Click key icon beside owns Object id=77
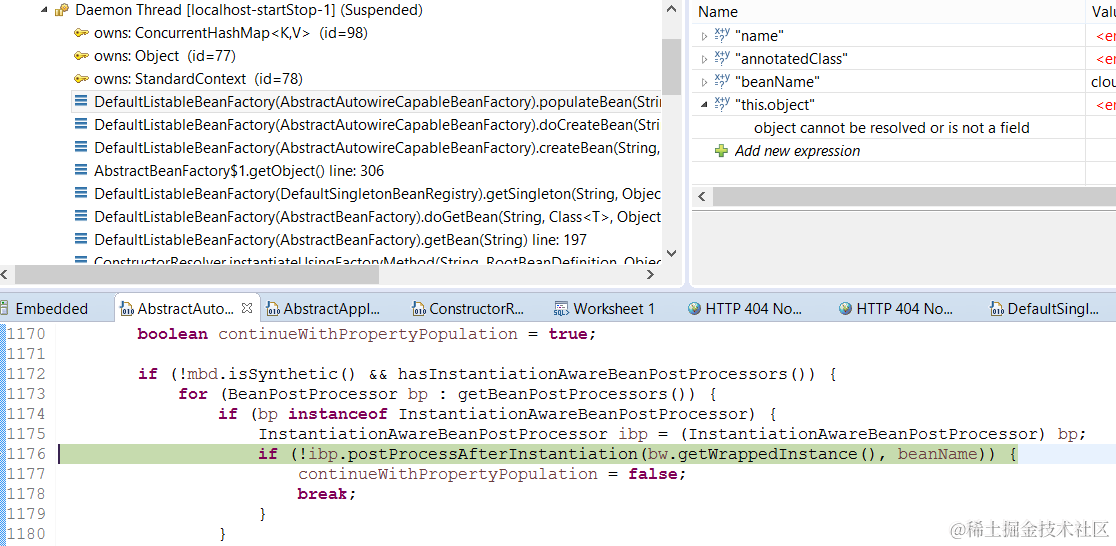Image resolution: width=1116 pixels, height=546 pixels. click(x=81, y=56)
